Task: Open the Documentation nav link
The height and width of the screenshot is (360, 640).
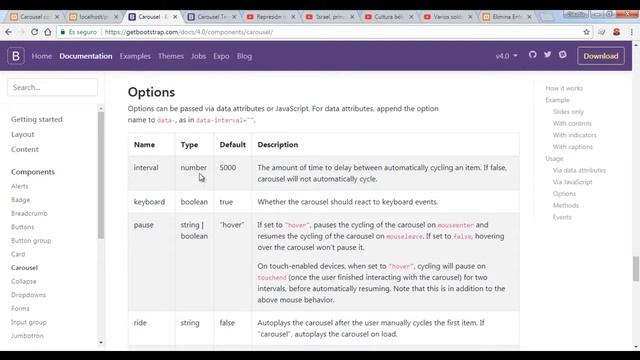Action: click(86, 56)
